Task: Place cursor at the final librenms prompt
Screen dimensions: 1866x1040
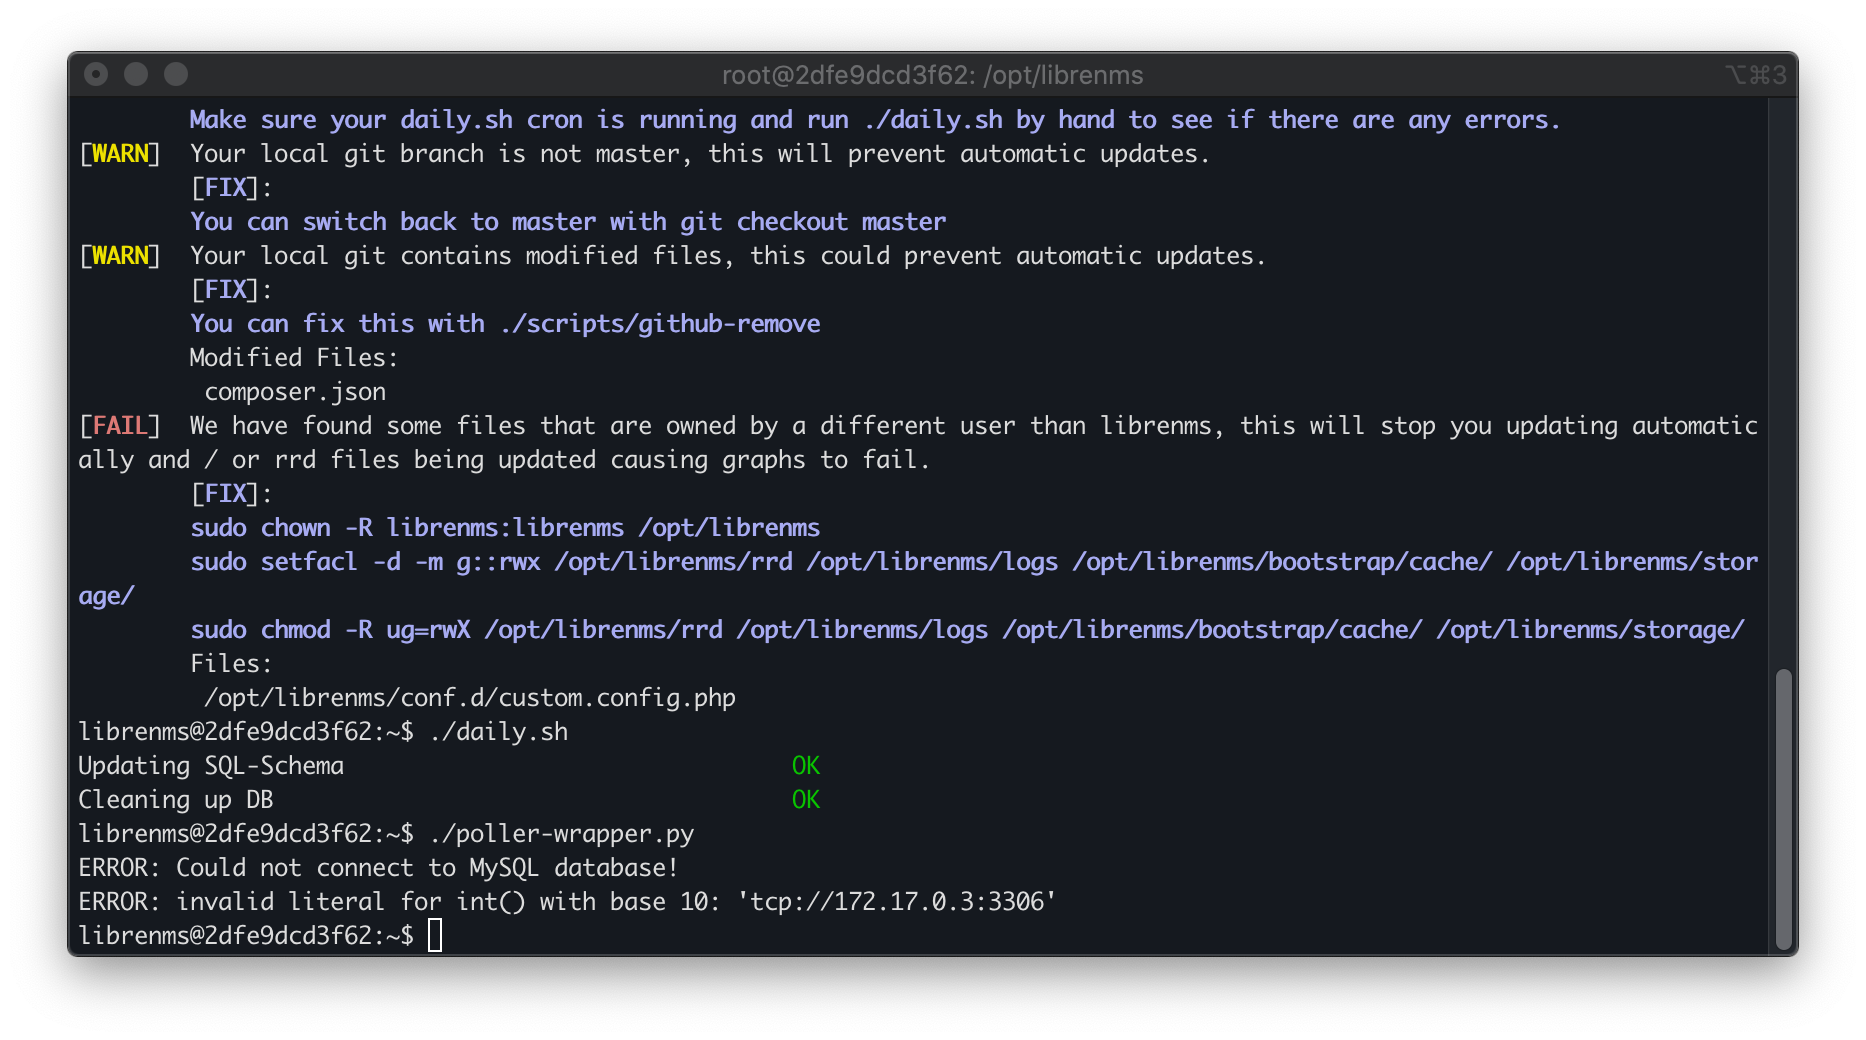Action: [435, 936]
